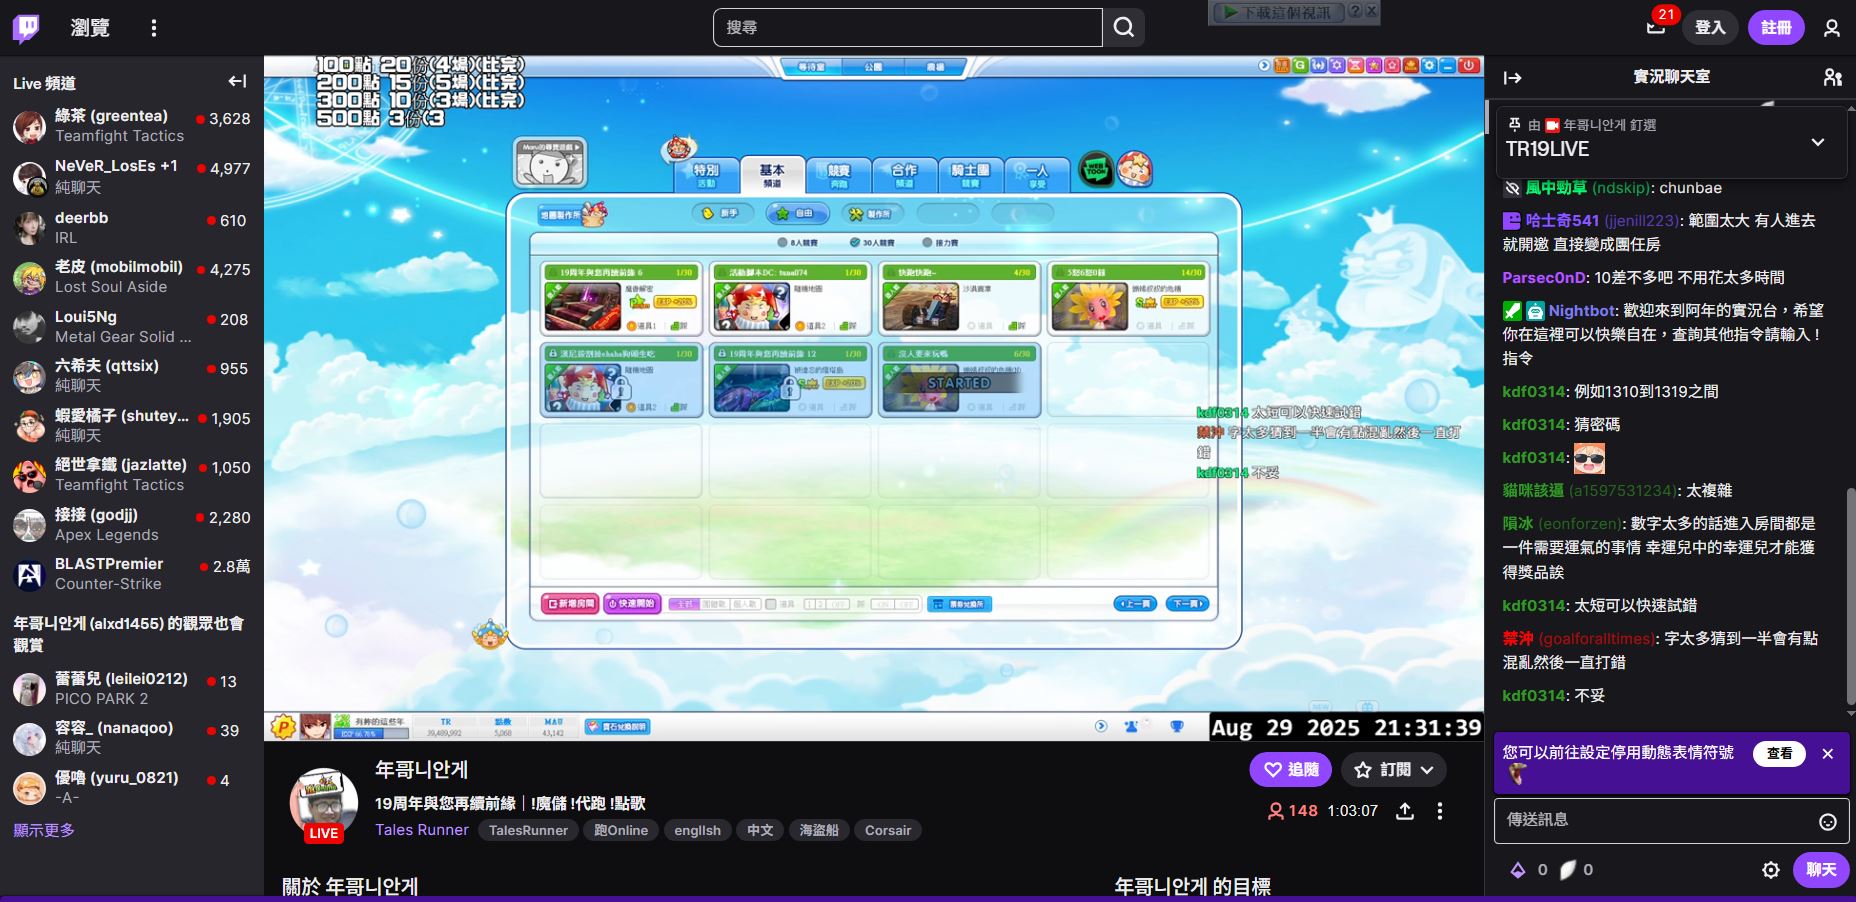The height and width of the screenshot is (902, 1856).
Task: Click the search magnifier button
Action: [x=1124, y=28]
